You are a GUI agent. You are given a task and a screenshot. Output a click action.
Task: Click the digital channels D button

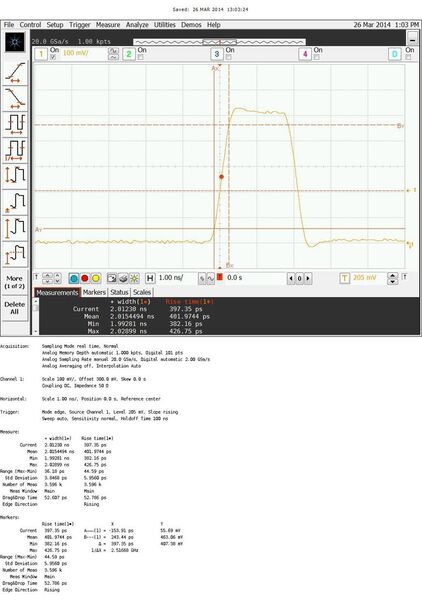(x=394, y=54)
